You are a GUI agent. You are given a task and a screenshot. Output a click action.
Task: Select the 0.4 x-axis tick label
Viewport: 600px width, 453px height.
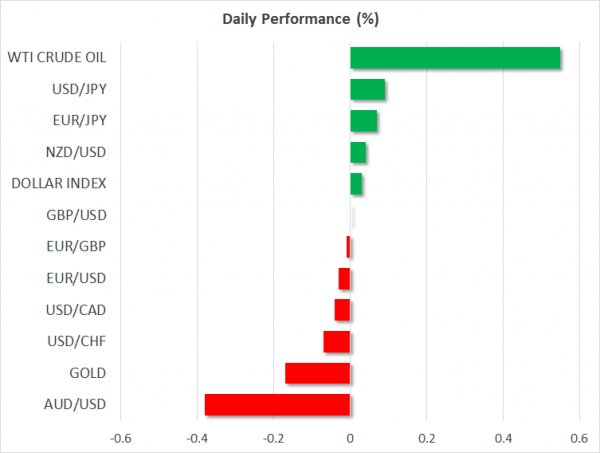(x=503, y=437)
